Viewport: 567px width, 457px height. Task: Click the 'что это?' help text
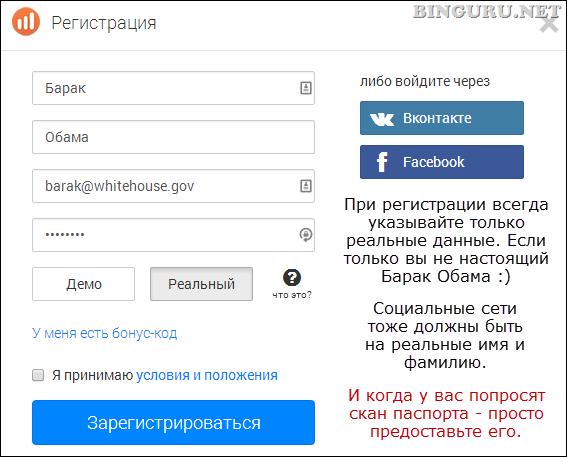point(291,295)
